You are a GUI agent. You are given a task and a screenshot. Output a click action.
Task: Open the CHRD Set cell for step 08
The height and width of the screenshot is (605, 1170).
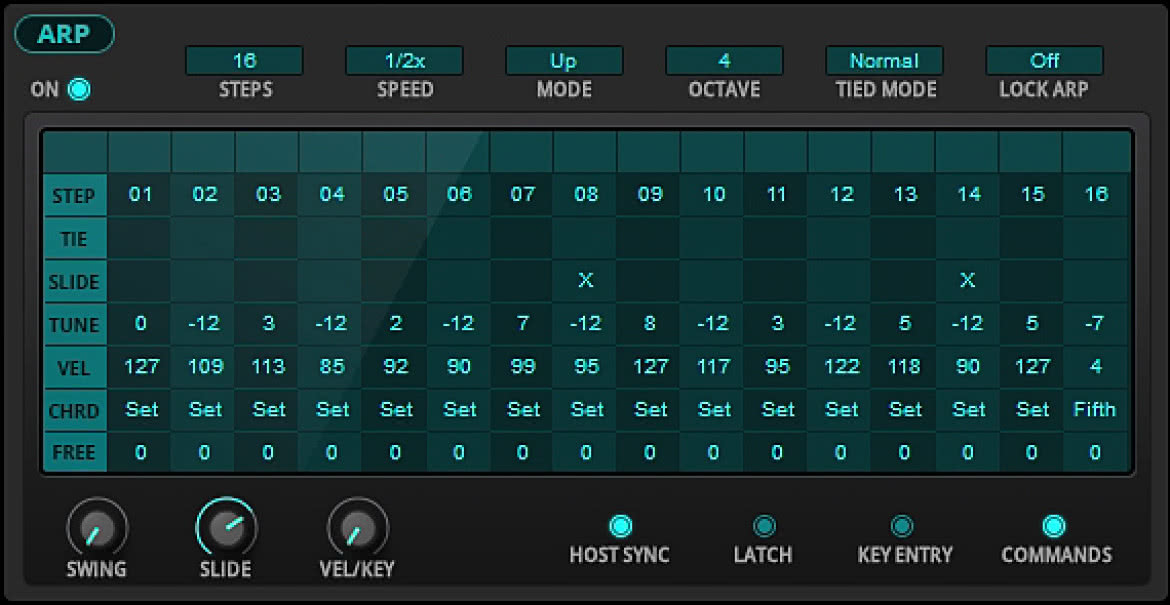pyautogui.click(x=586, y=410)
